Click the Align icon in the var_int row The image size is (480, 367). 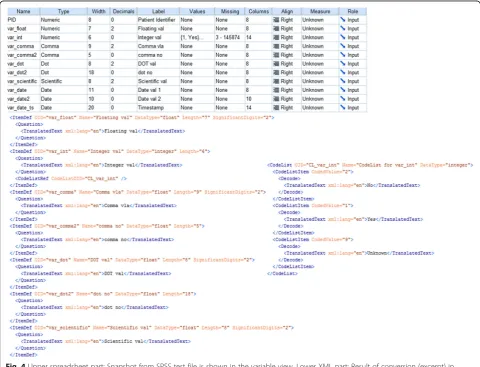point(276,37)
